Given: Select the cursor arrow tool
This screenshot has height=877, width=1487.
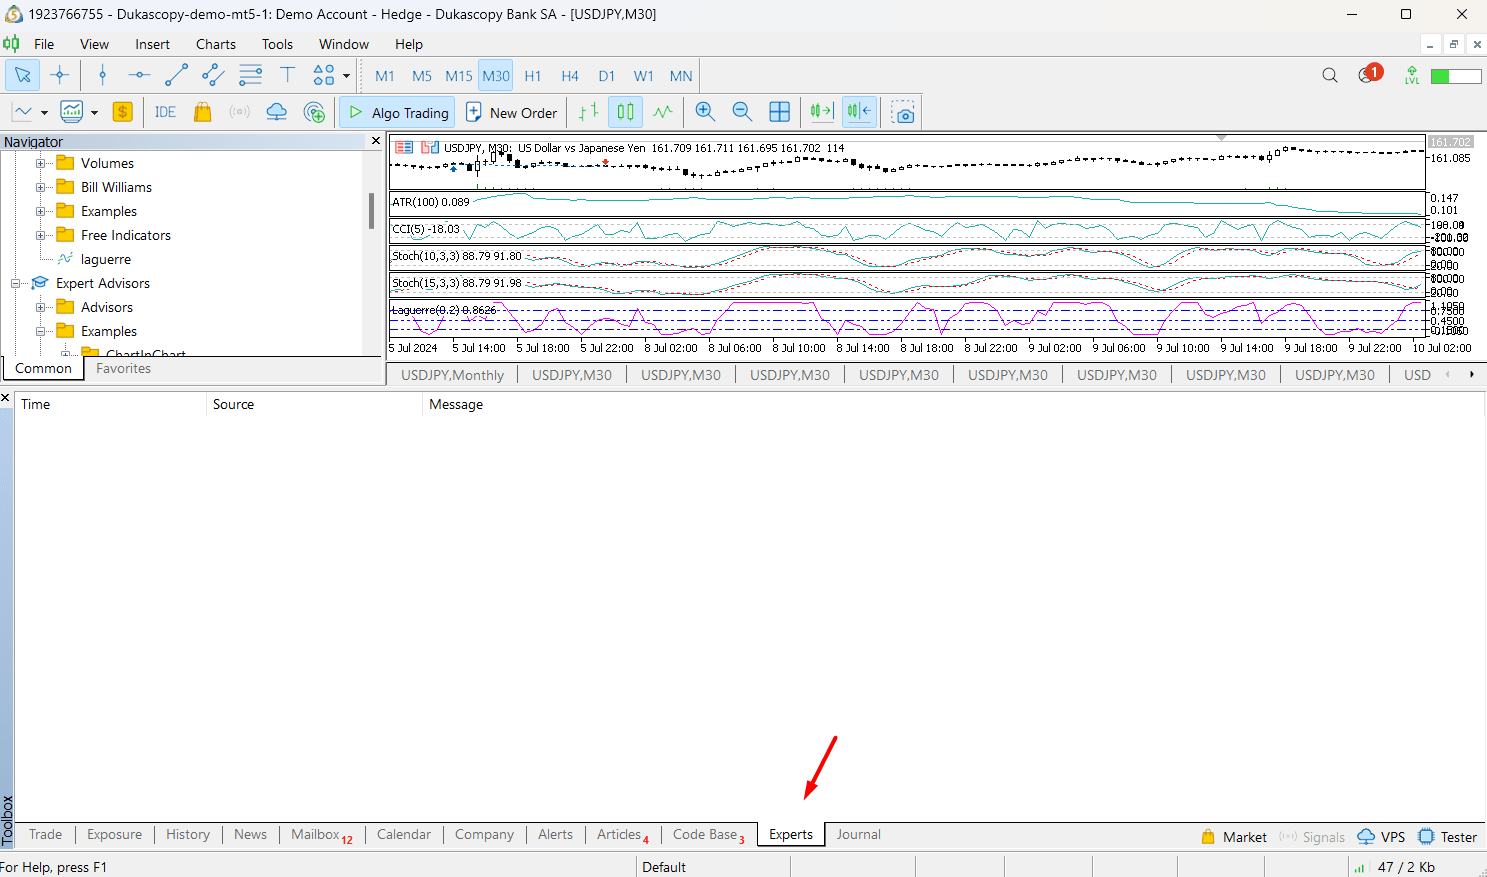Looking at the screenshot, I should [22, 75].
